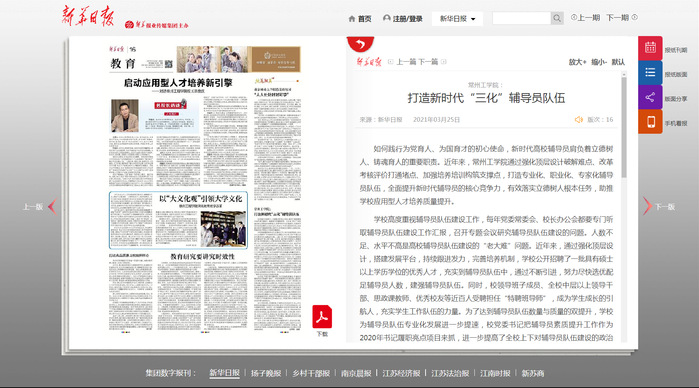Click the search magnifier icon

pos(557,18)
